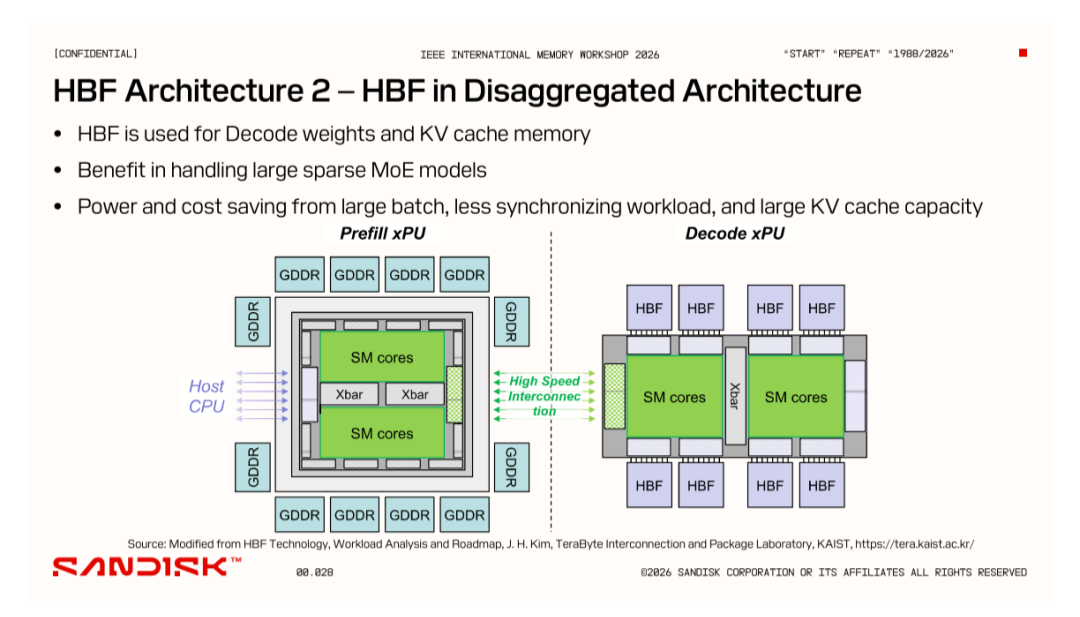
Task: Select the "[CONFIDENTIAL]" header tag
Action: [96, 54]
